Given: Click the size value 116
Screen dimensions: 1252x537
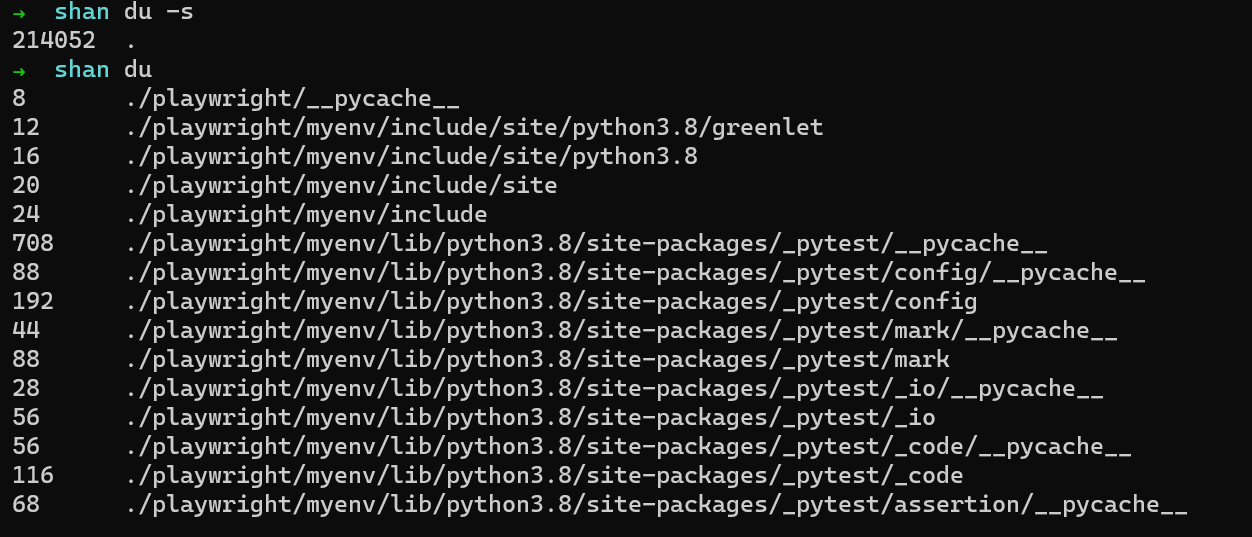Looking at the screenshot, I should point(33,476).
